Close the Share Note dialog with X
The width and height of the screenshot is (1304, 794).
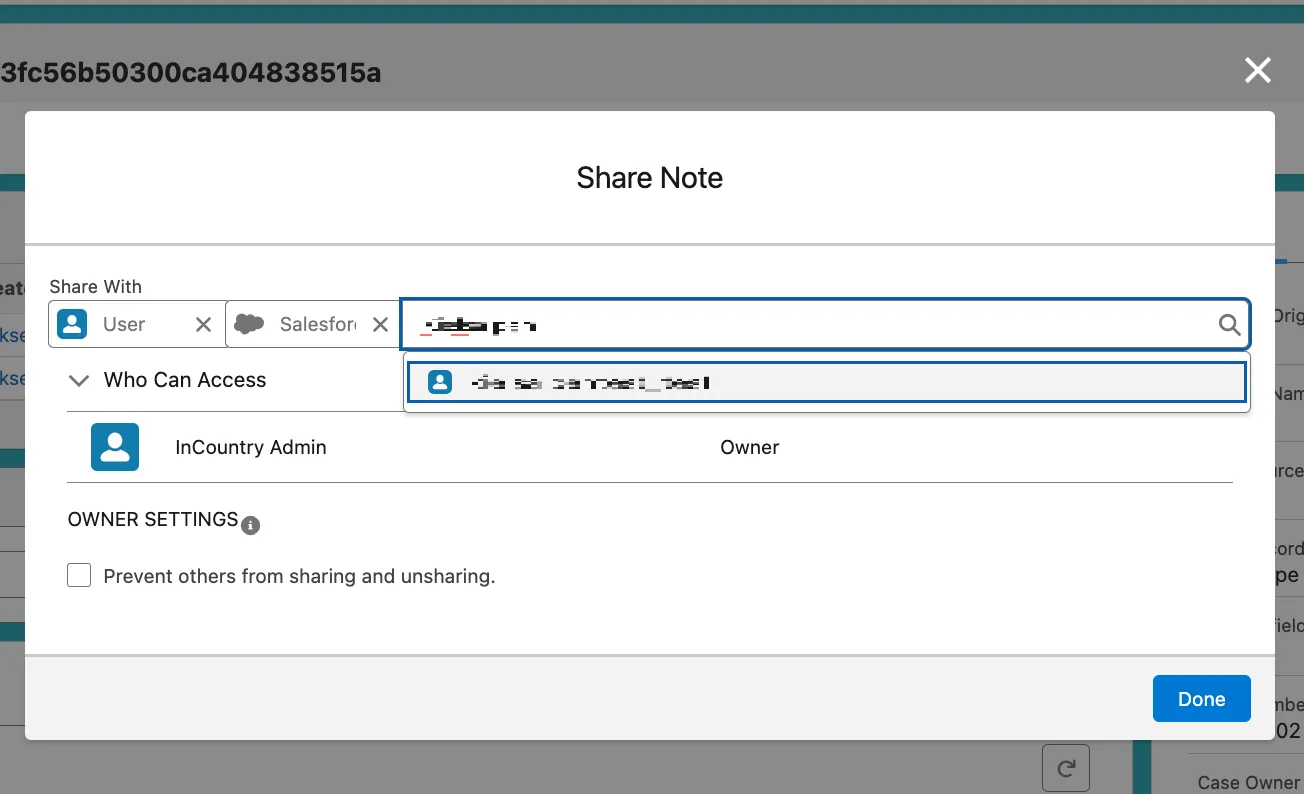tap(1257, 70)
